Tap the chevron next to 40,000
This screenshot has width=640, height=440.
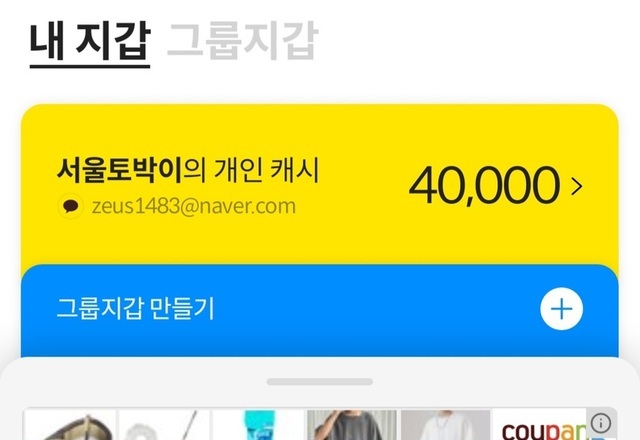pyautogui.click(x=577, y=186)
